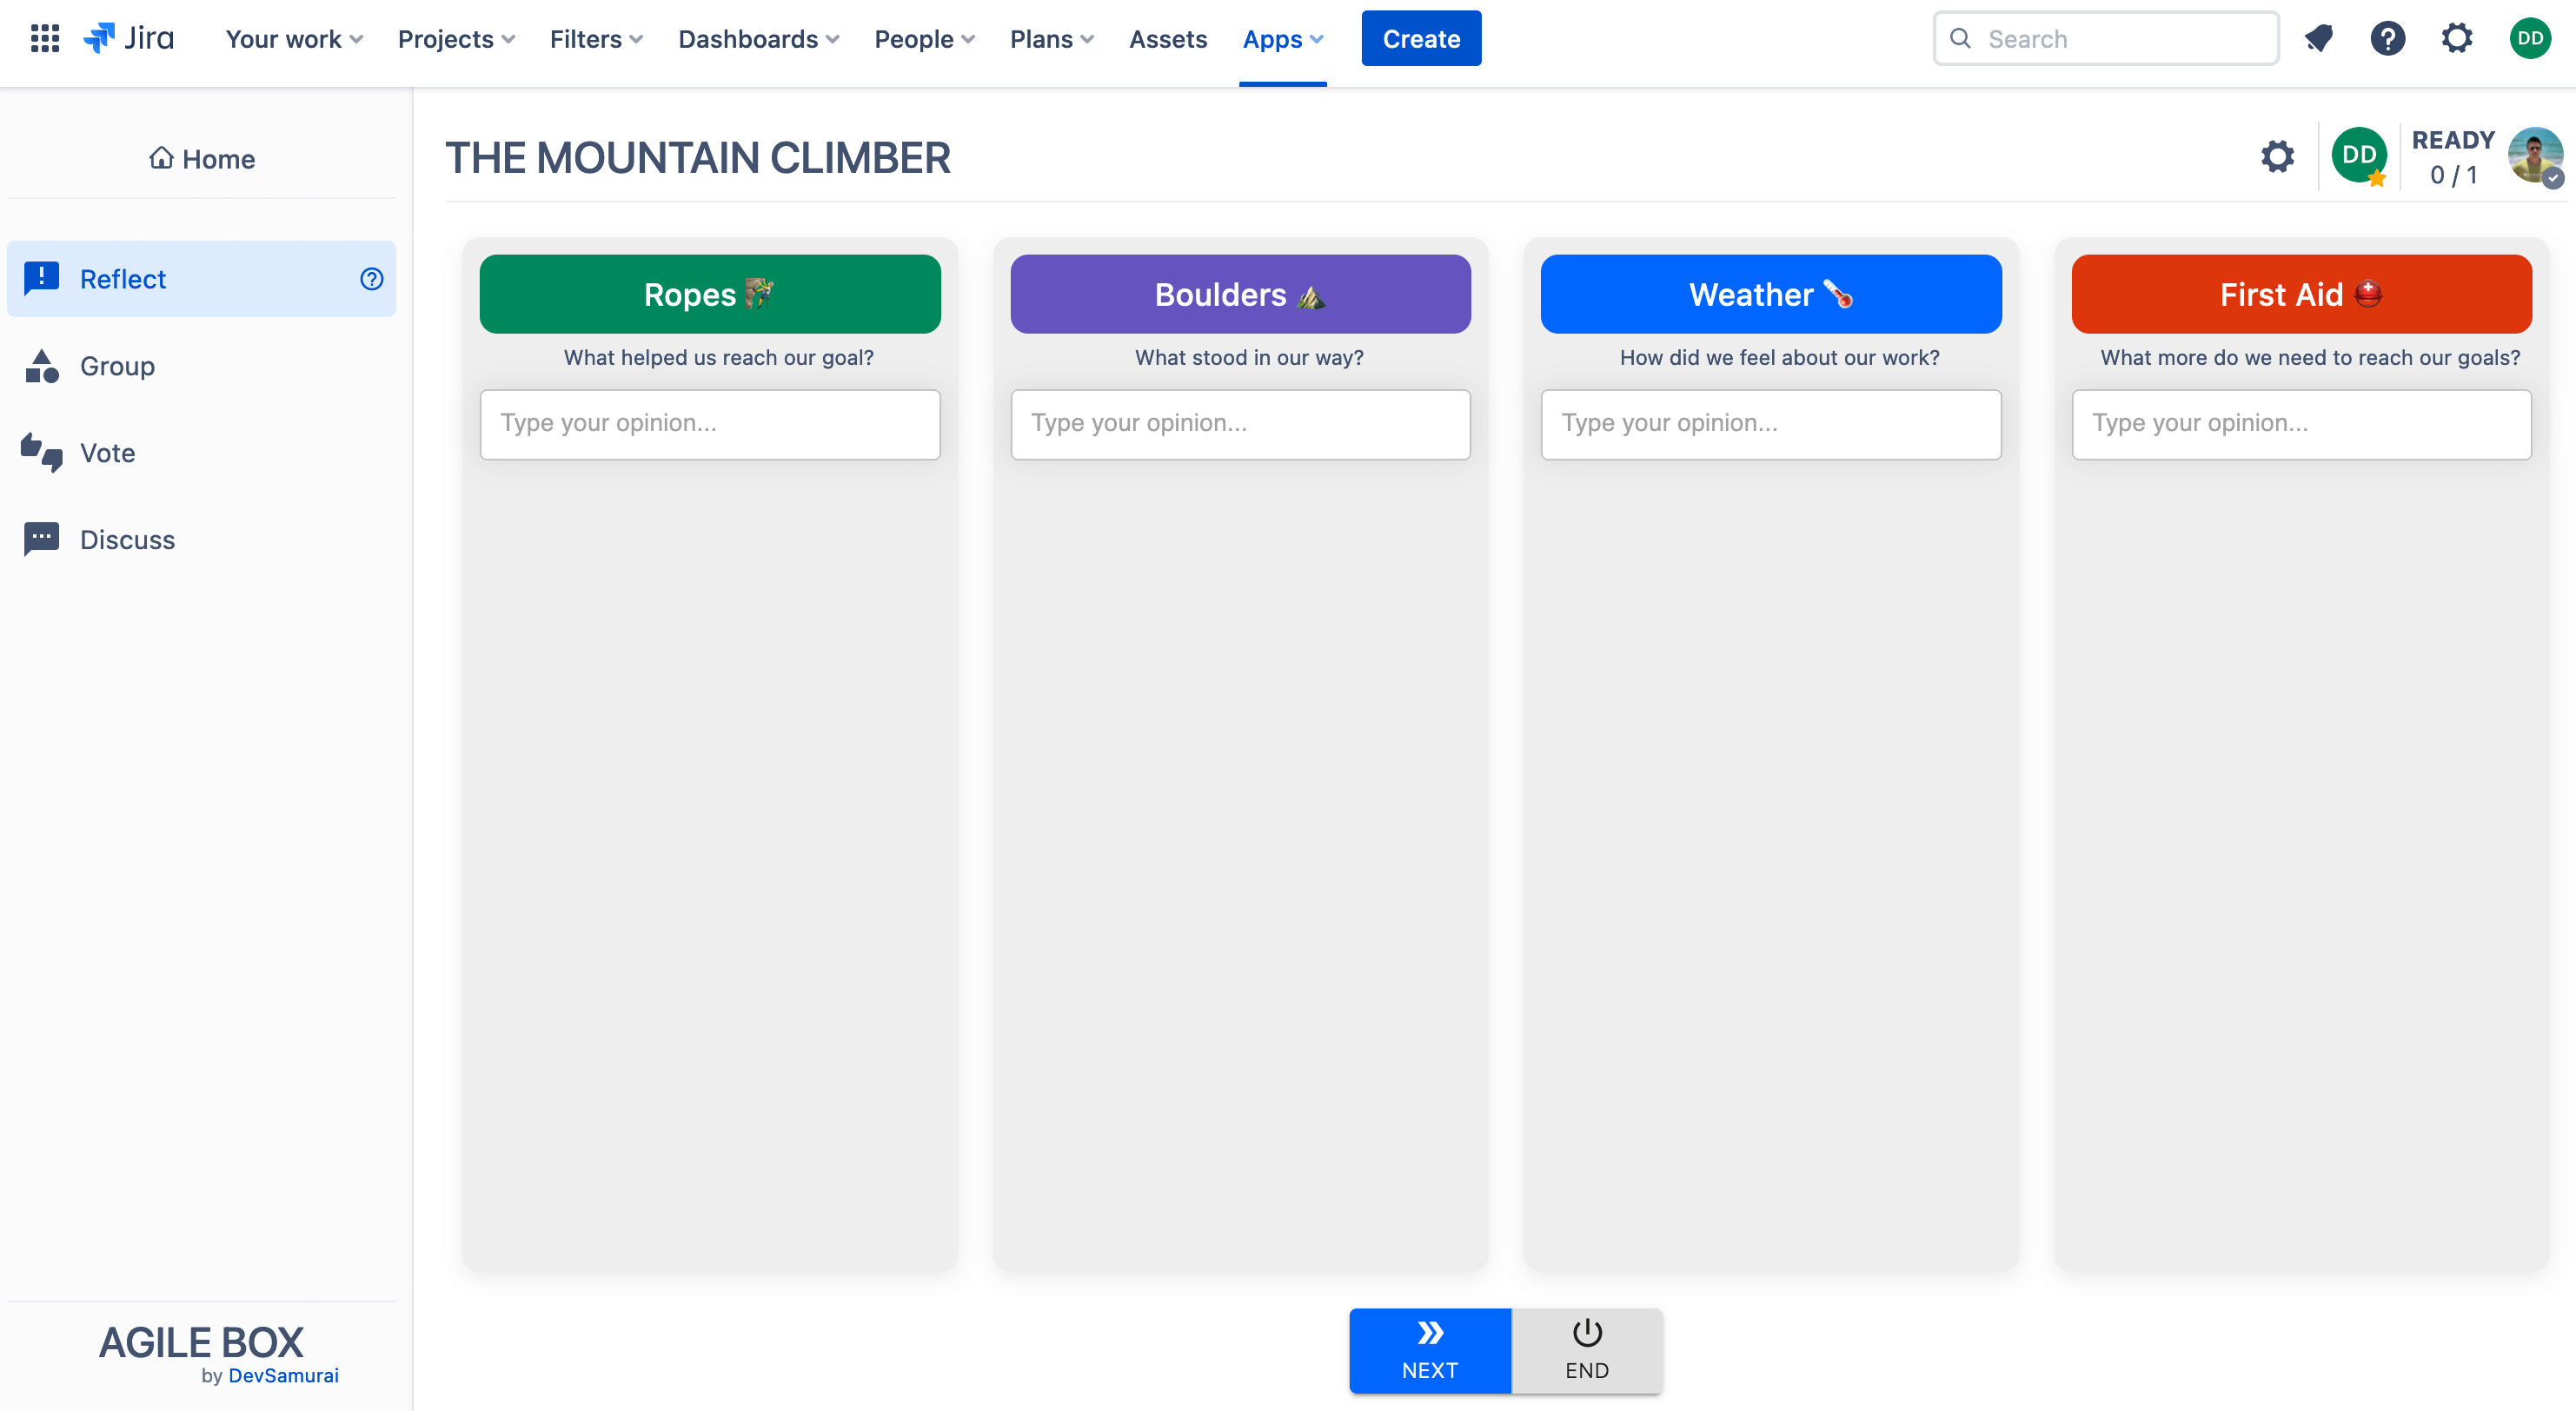
Task: Open the Assets menu item
Action: click(x=1167, y=39)
